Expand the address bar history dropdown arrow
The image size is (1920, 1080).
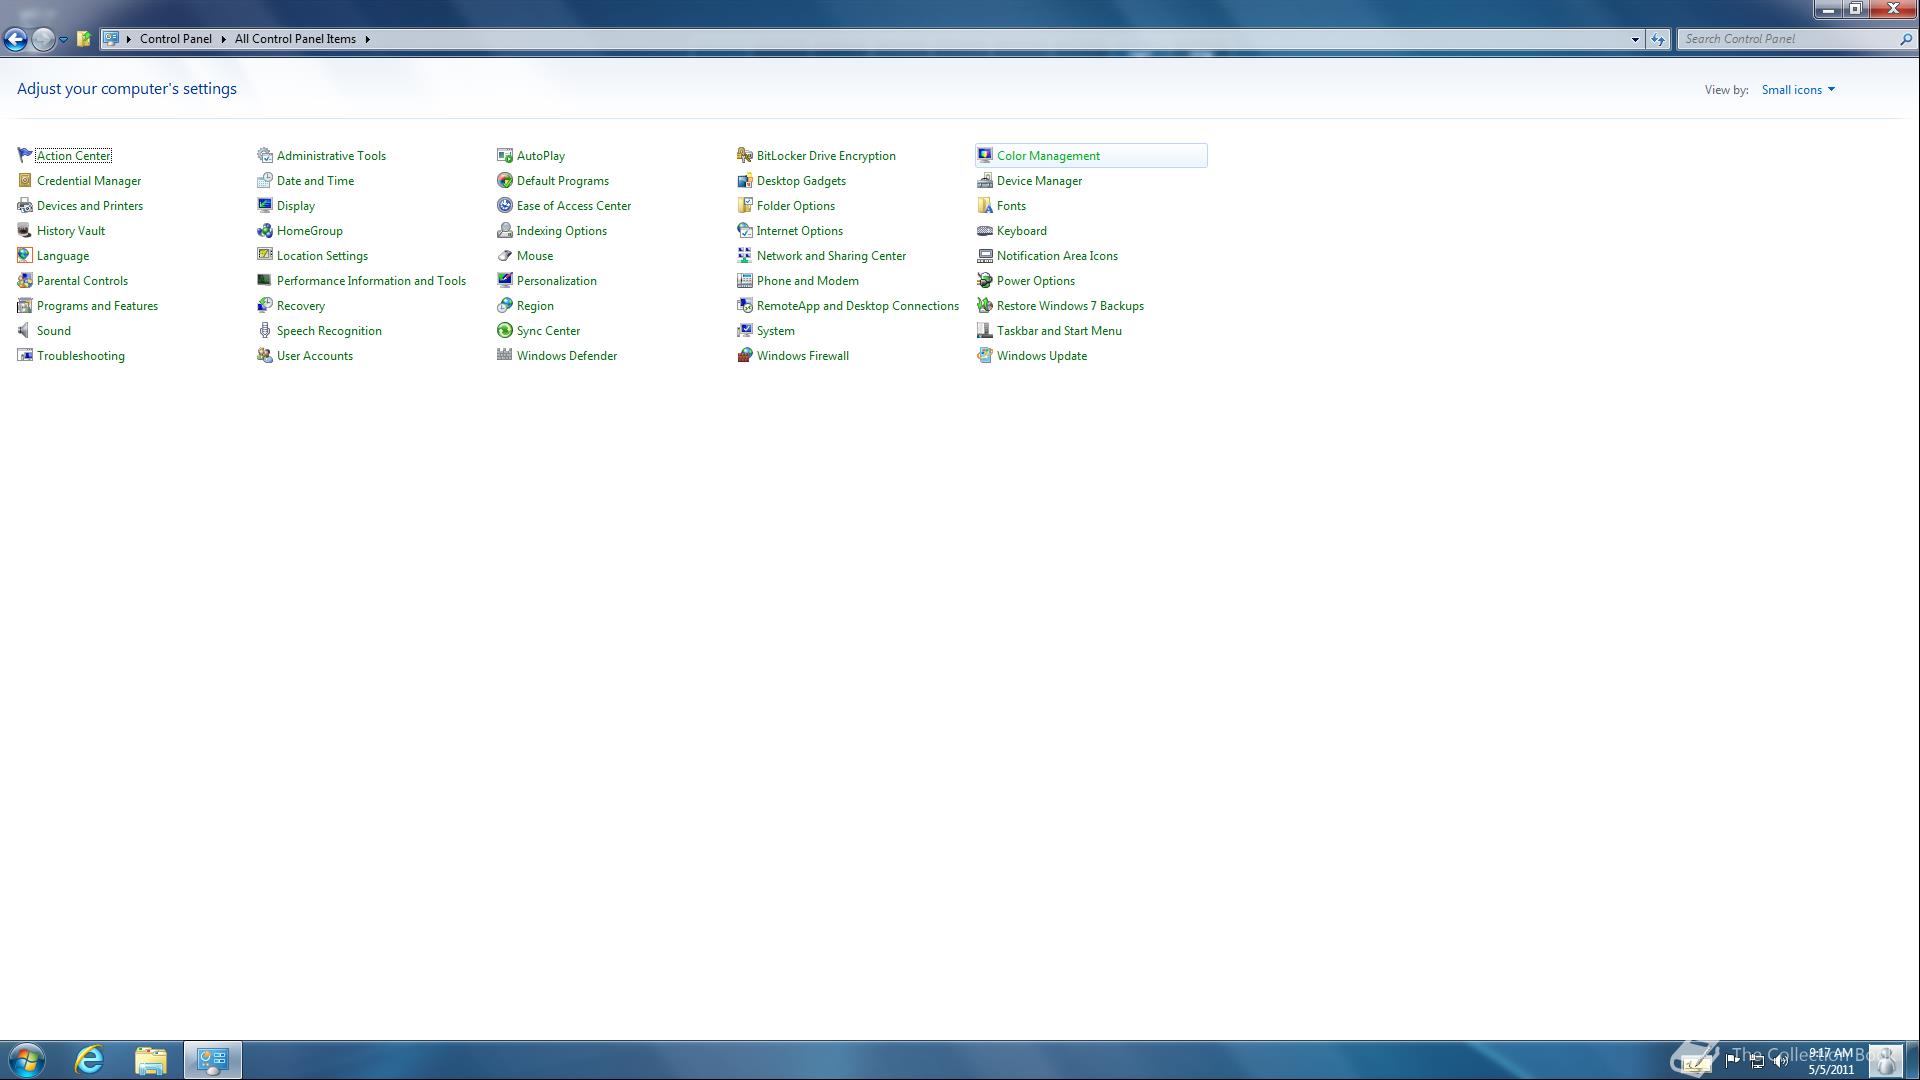[1635, 39]
